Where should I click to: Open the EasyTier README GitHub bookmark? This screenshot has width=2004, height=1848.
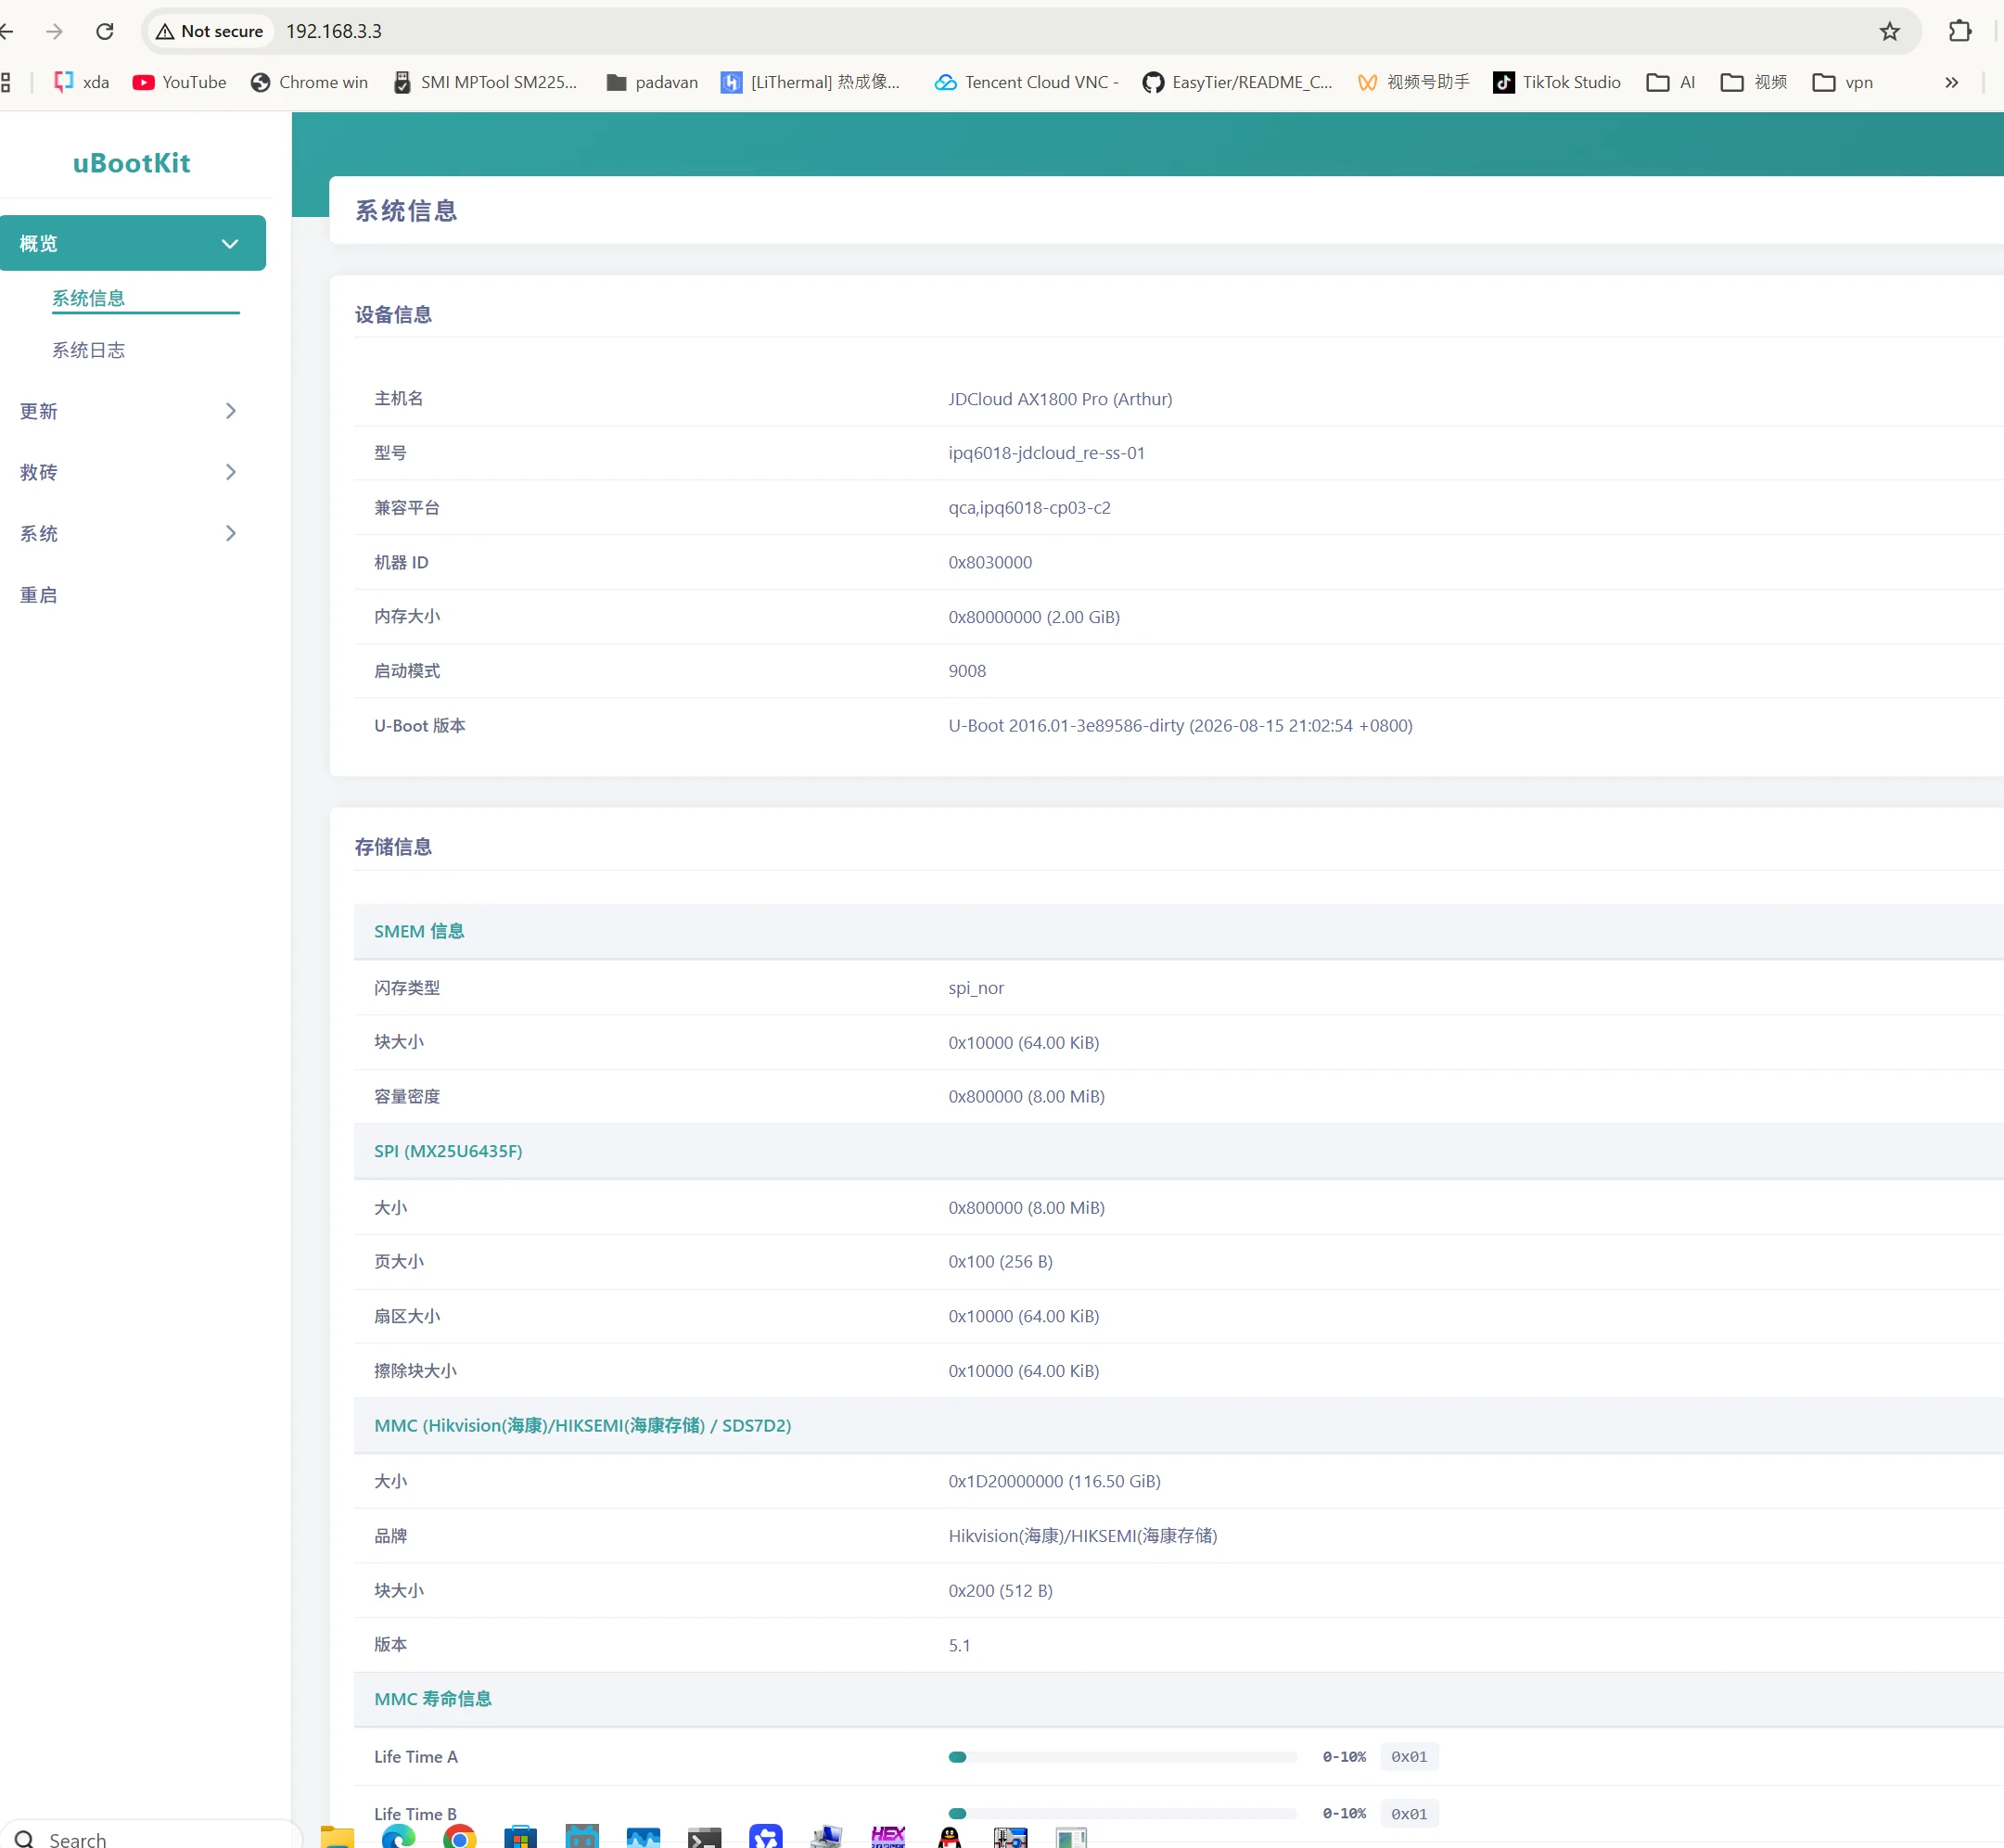coord(1237,82)
